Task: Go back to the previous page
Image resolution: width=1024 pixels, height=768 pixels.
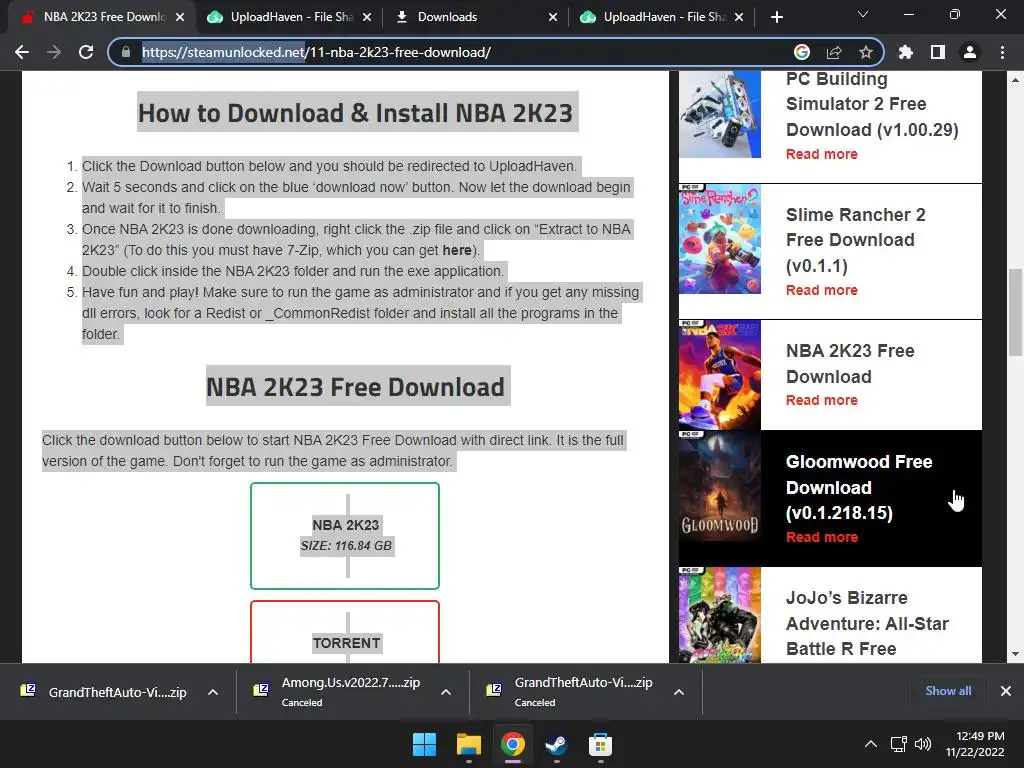Action: (22, 52)
